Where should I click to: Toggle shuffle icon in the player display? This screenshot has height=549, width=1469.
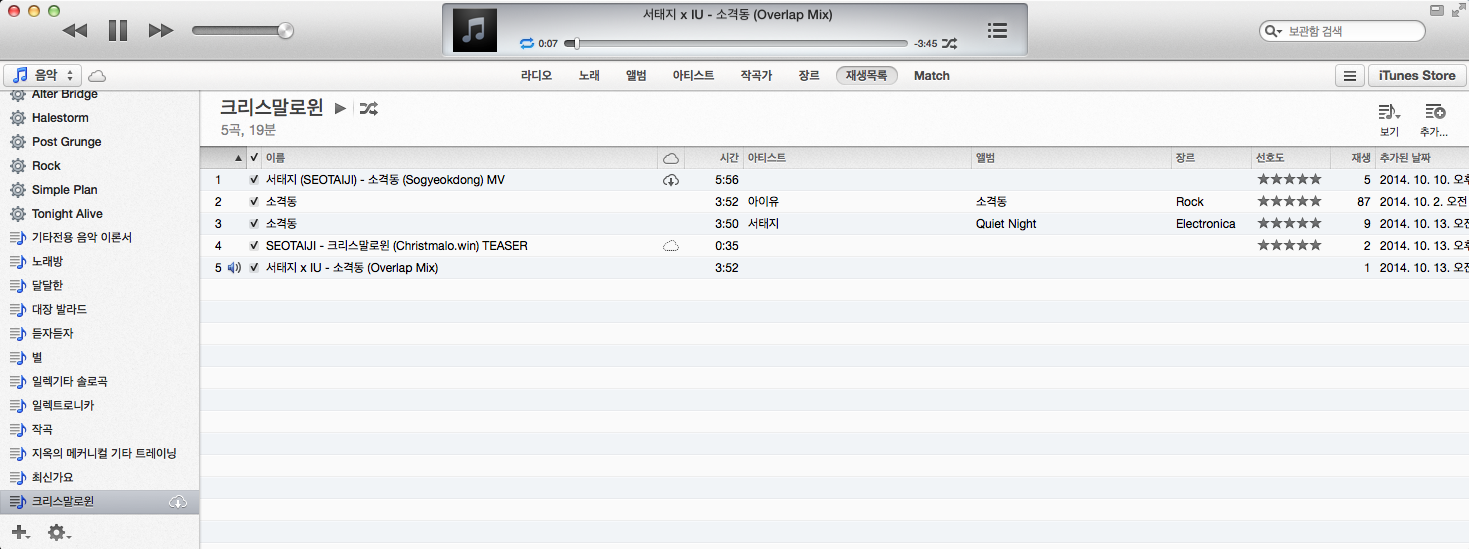[949, 43]
